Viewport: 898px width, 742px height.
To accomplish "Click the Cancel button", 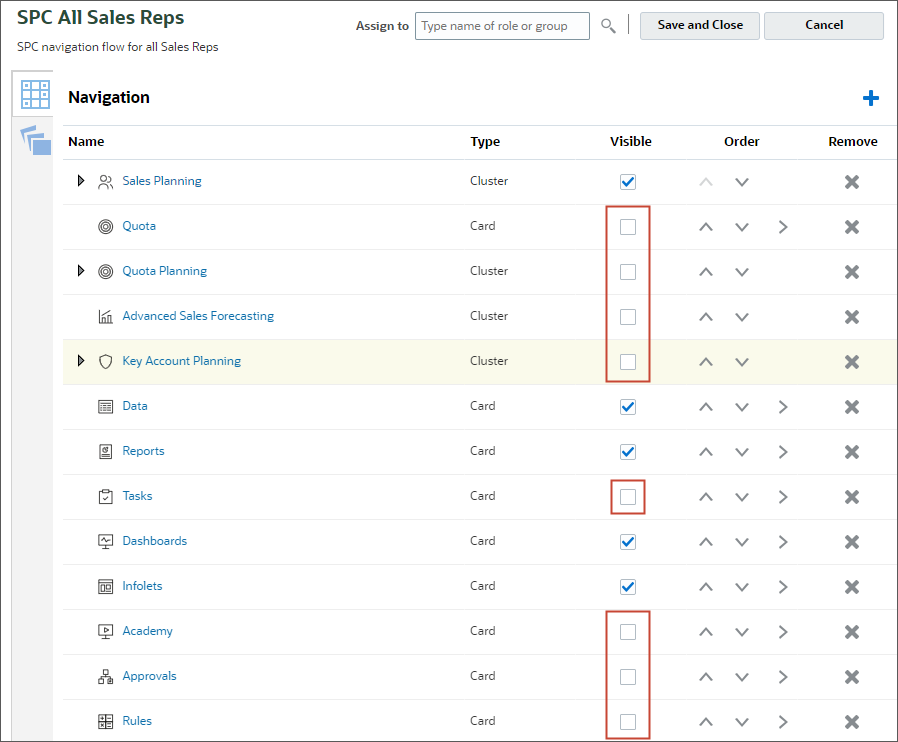I will pyautogui.click(x=823, y=25).
